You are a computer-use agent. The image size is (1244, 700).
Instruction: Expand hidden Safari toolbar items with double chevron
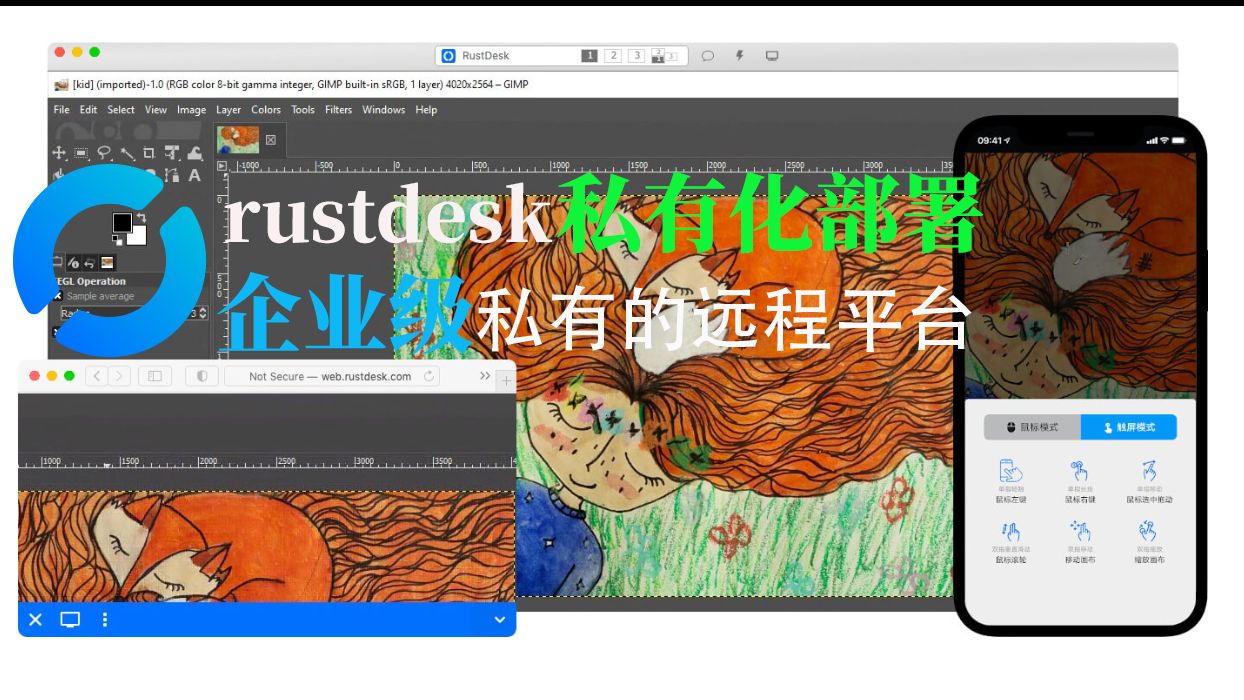click(x=484, y=377)
